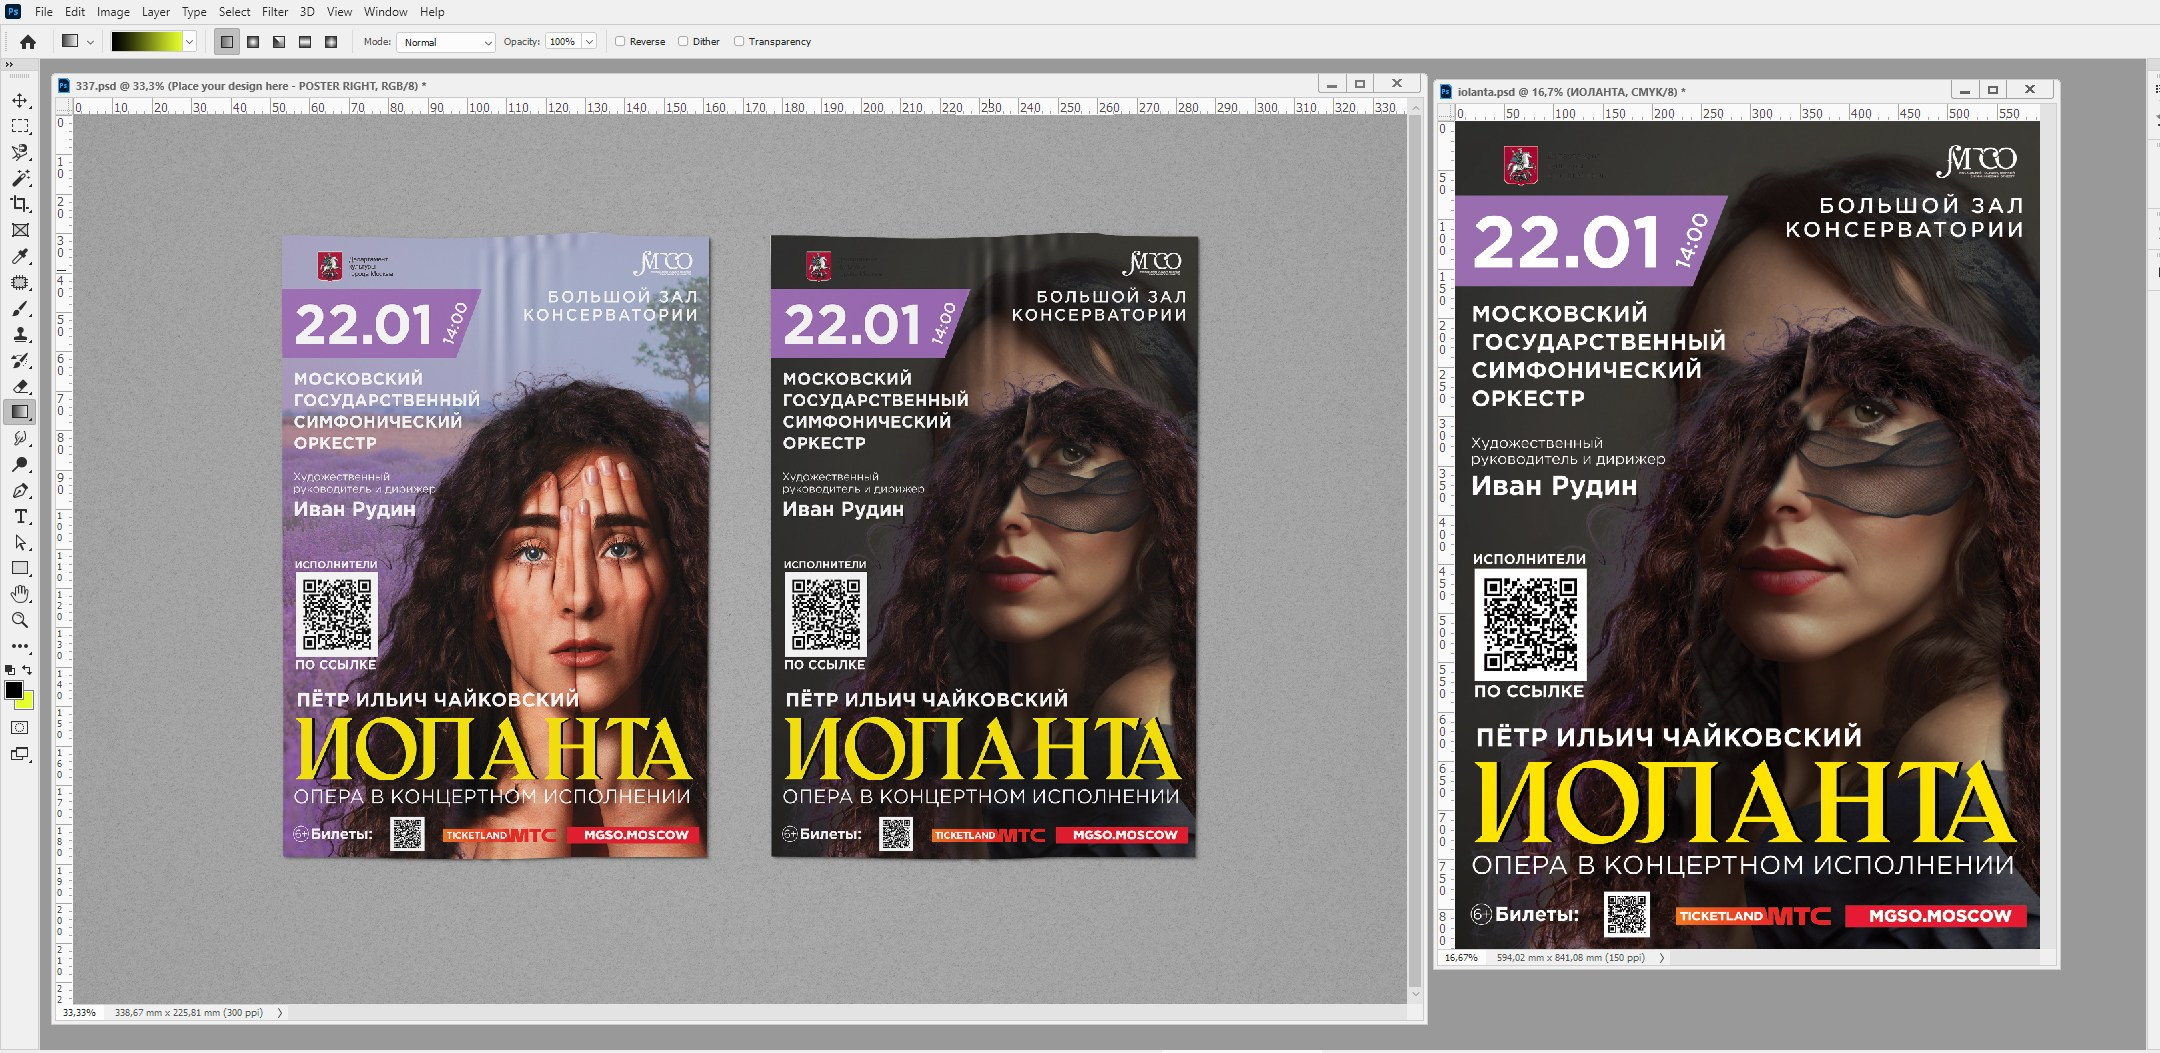Activate the Magic Wand tool
Screen dimensions: 2160x1053
20,178
